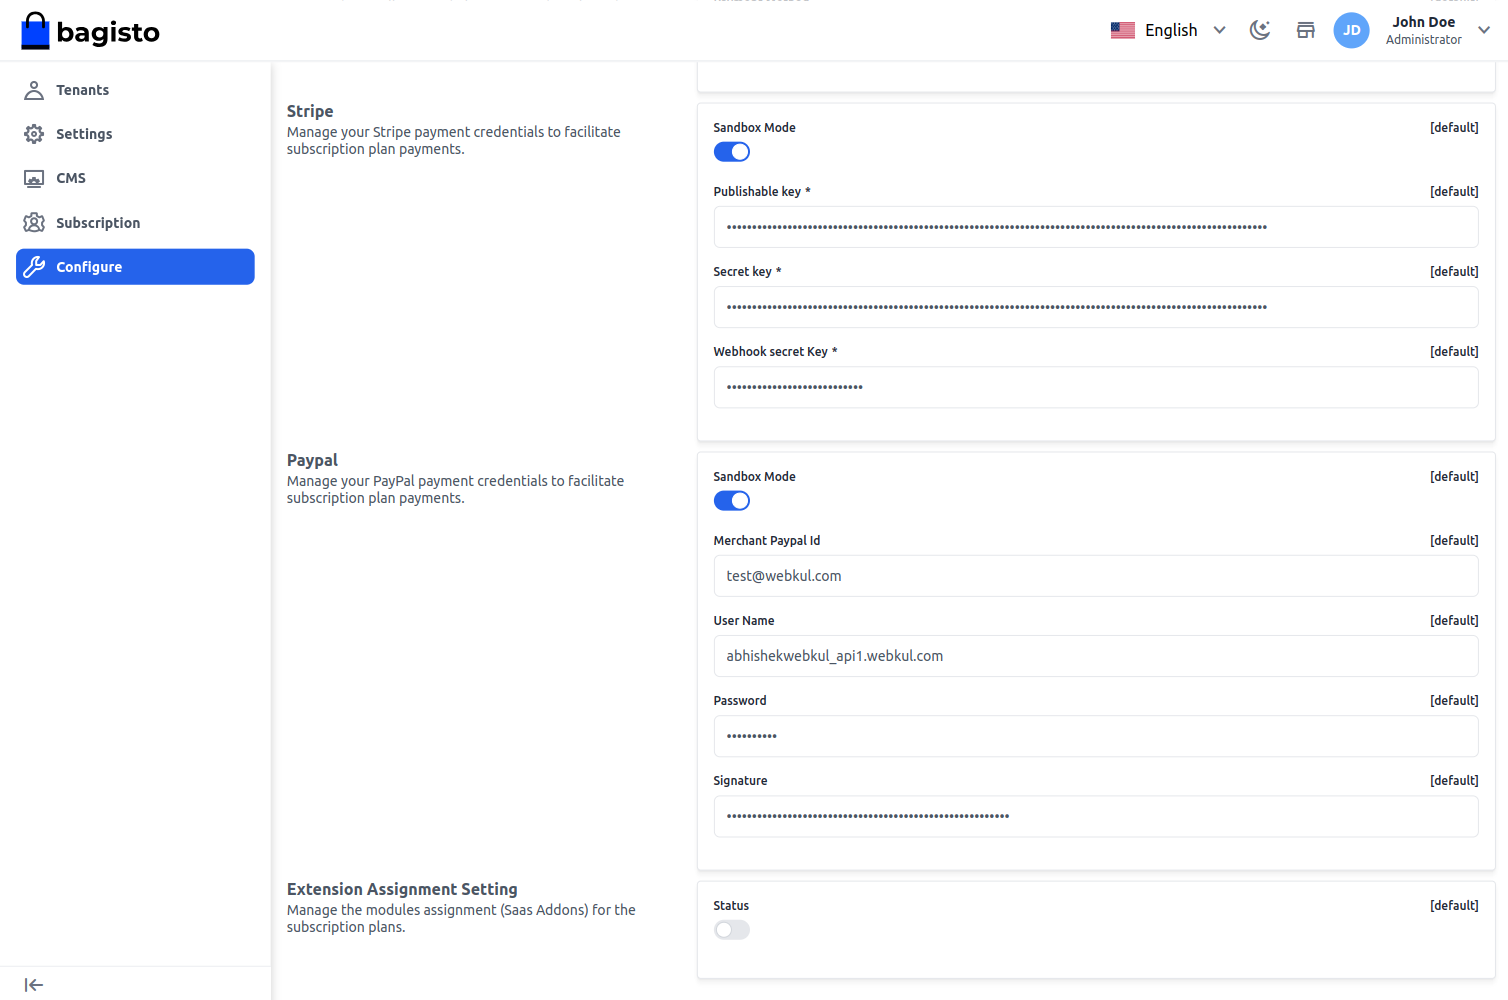Click Extension Assignment Setting heading
Image resolution: width=1508 pixels, height=1000 pixels.
click(x=402, y=889)
